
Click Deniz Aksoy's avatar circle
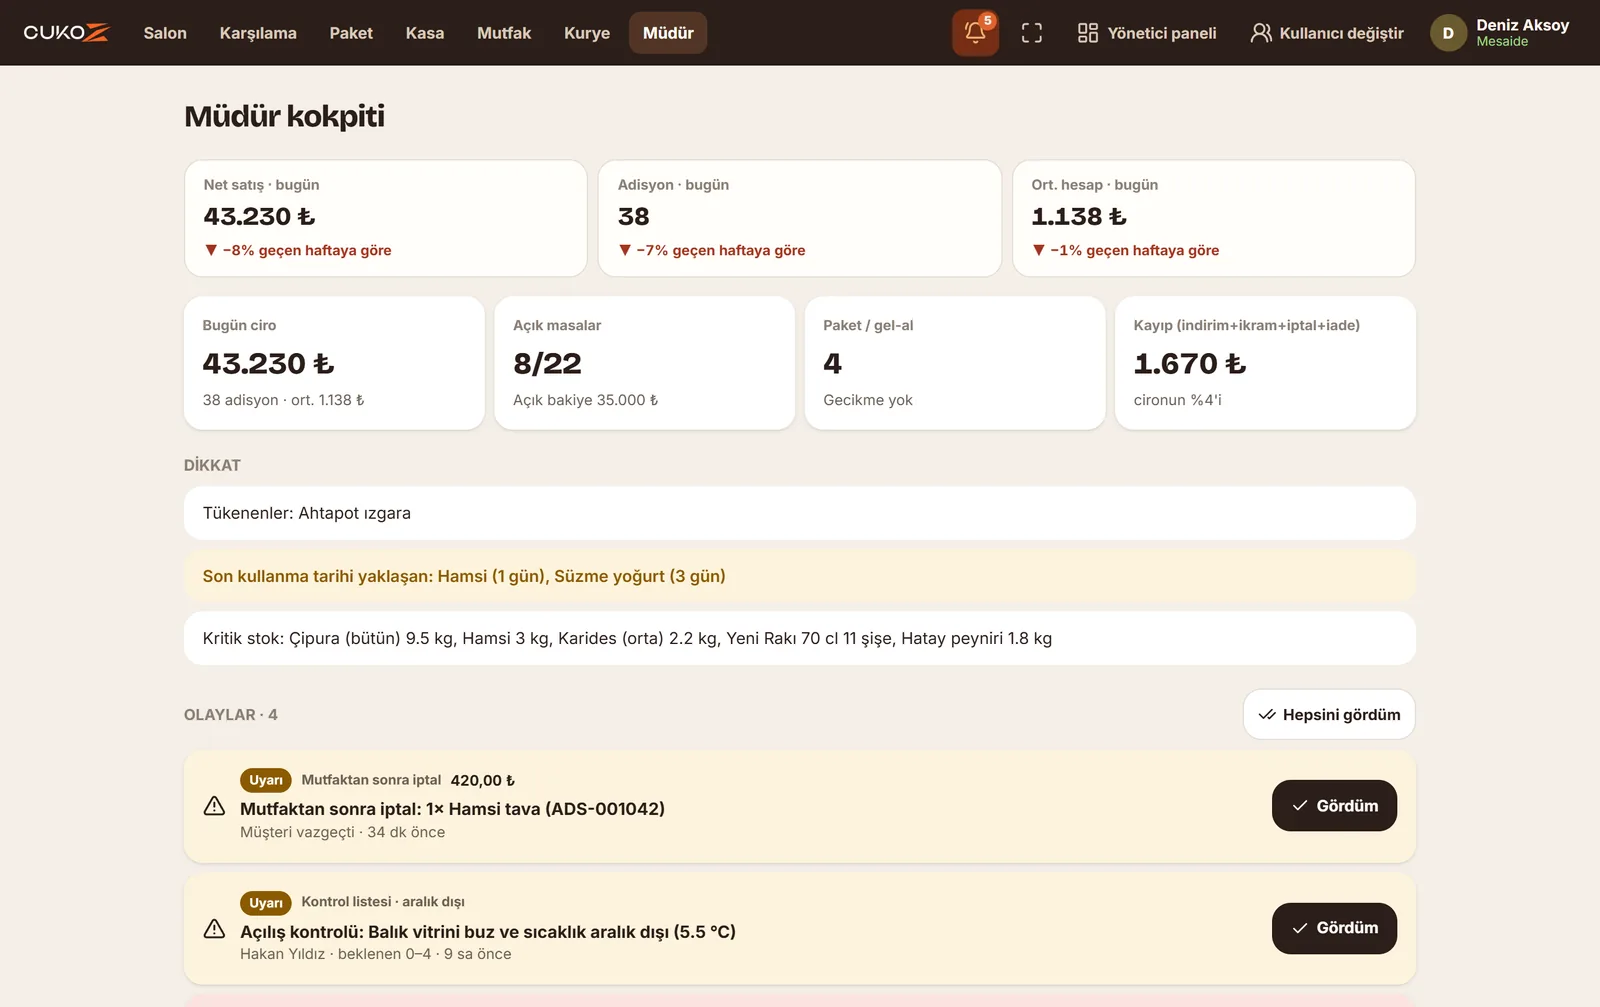click(1448, 33)
